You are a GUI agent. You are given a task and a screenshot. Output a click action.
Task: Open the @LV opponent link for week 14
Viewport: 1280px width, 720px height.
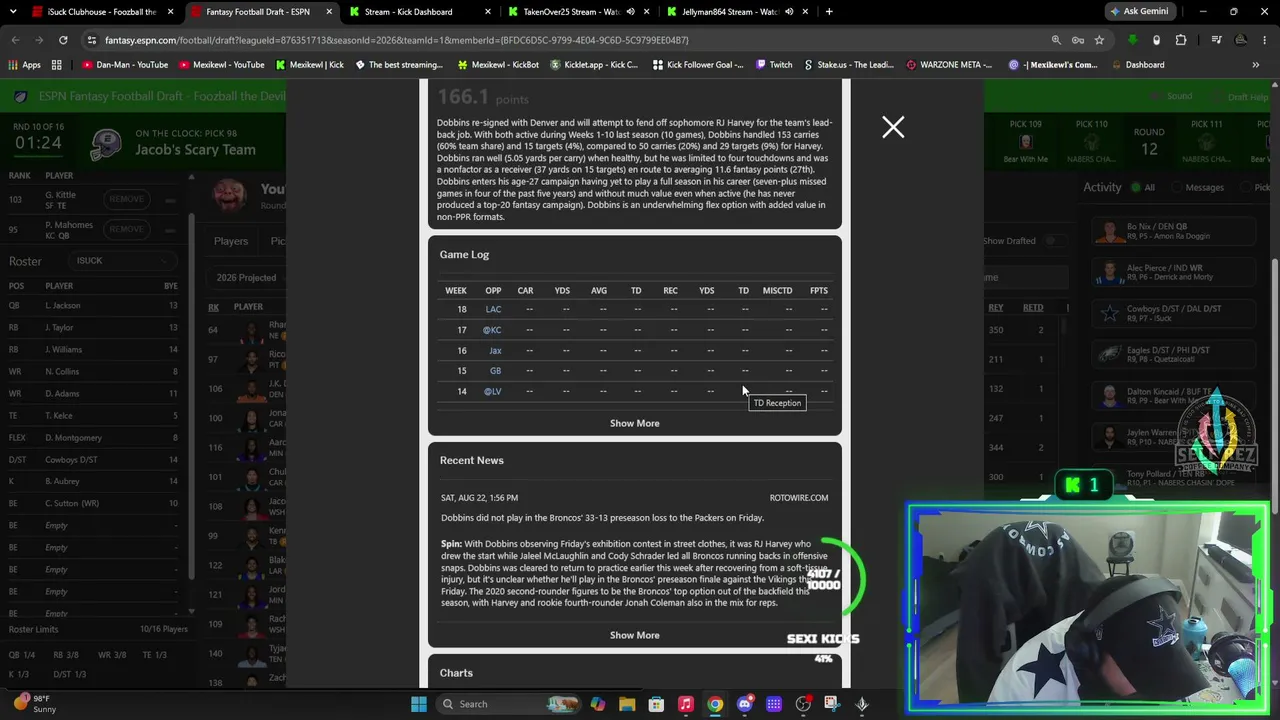(x=492, y=391)
